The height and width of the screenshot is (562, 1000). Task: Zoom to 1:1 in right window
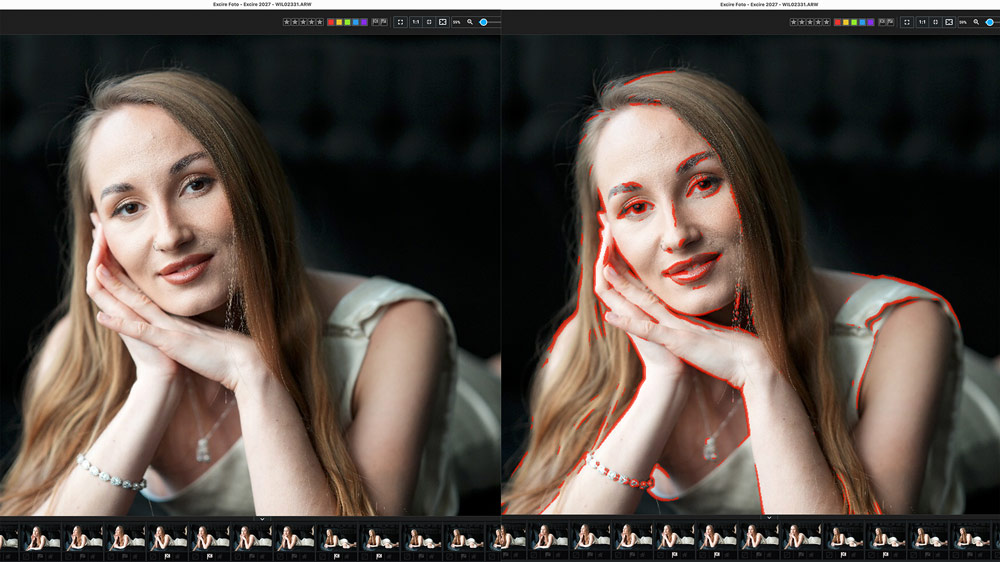[922, 22]
